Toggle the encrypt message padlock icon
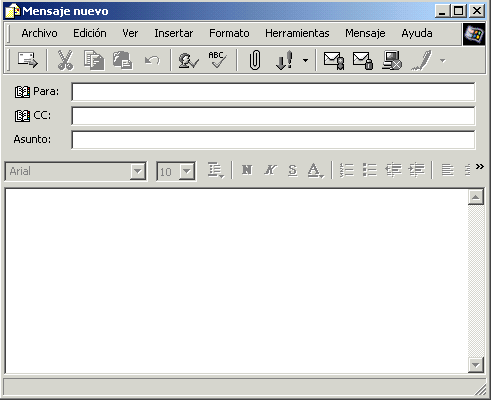The image size is (491, 400). point(363,60)
